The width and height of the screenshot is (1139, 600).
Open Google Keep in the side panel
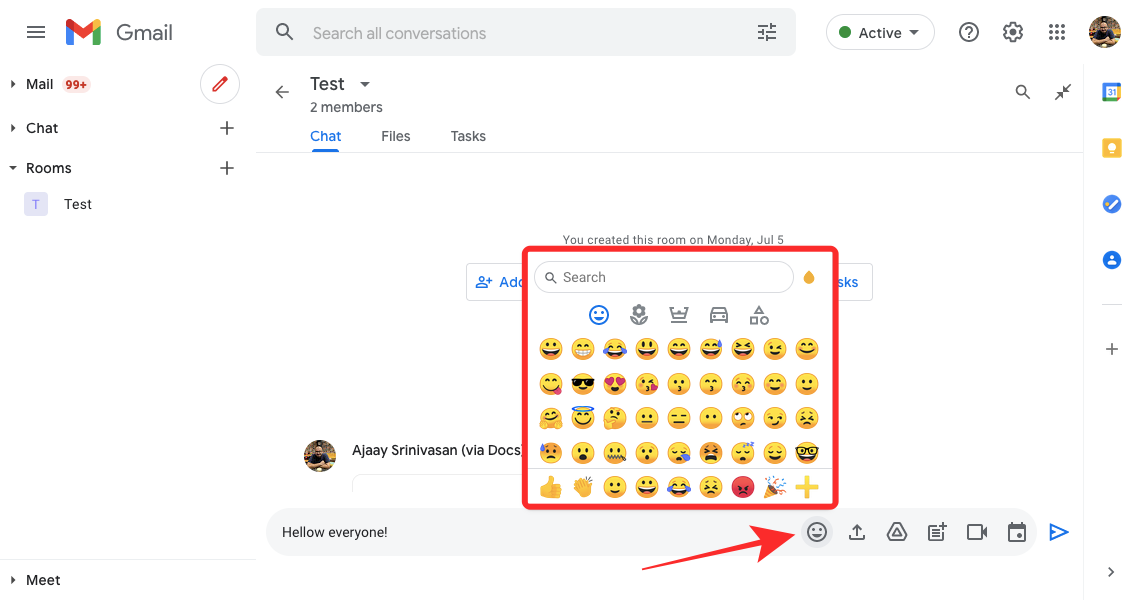point(1111,148)
